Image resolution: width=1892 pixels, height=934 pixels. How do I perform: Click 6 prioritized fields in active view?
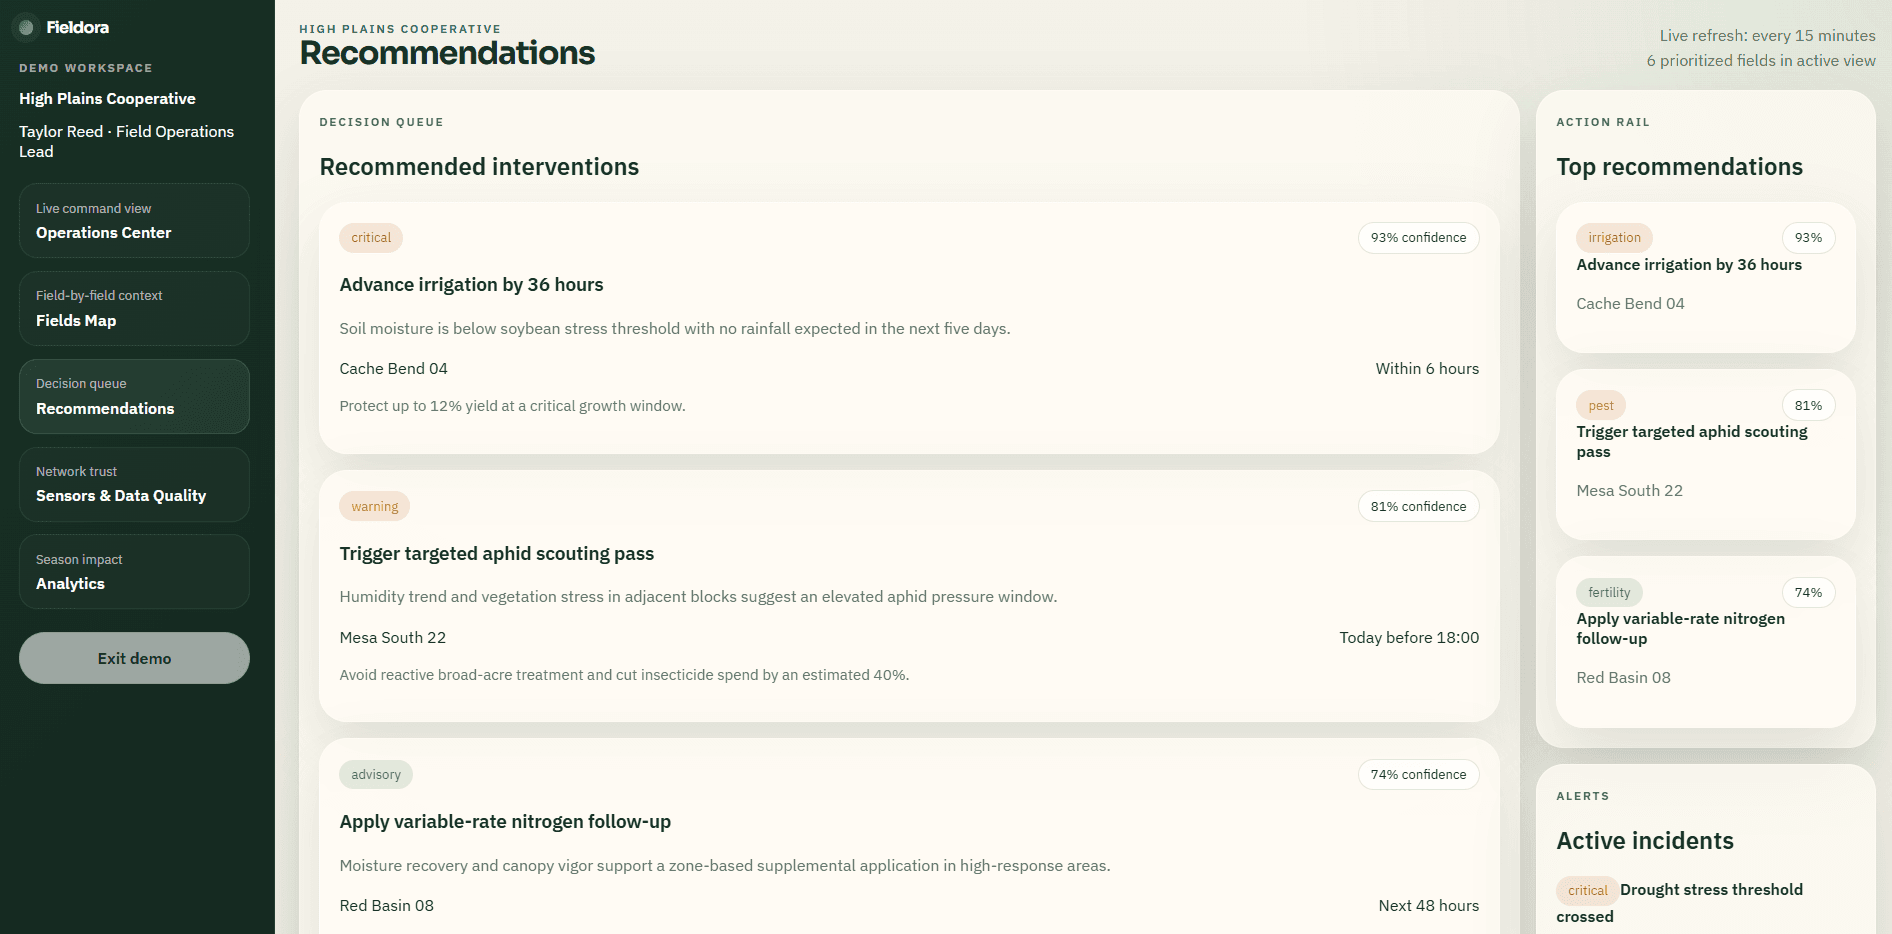(1761, 60)
